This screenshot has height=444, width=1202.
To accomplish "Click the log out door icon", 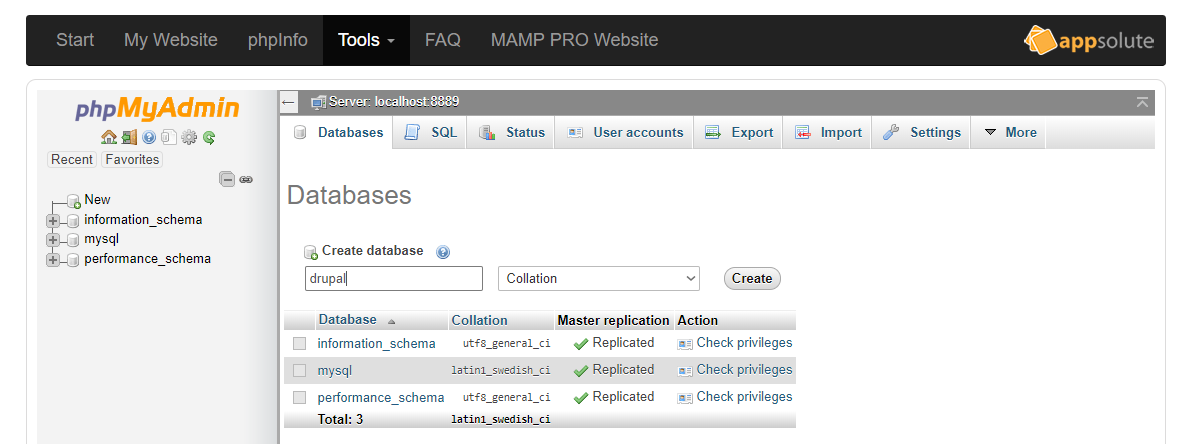I will 129,138.
